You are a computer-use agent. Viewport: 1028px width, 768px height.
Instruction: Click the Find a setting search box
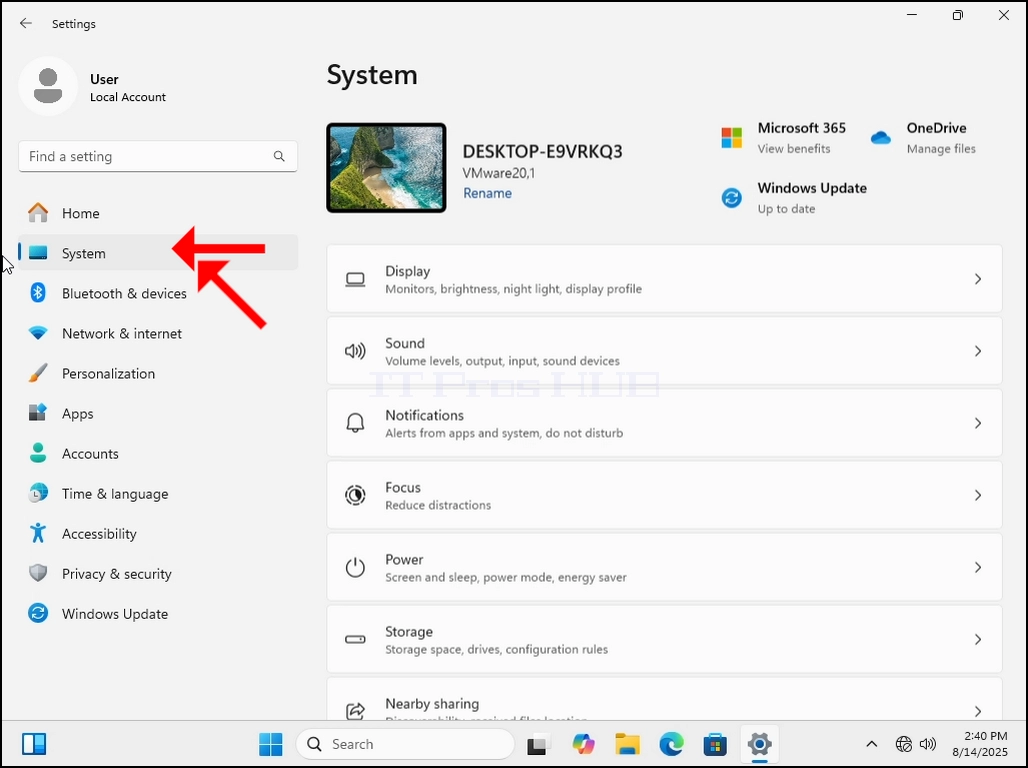(x=158, y=156)
